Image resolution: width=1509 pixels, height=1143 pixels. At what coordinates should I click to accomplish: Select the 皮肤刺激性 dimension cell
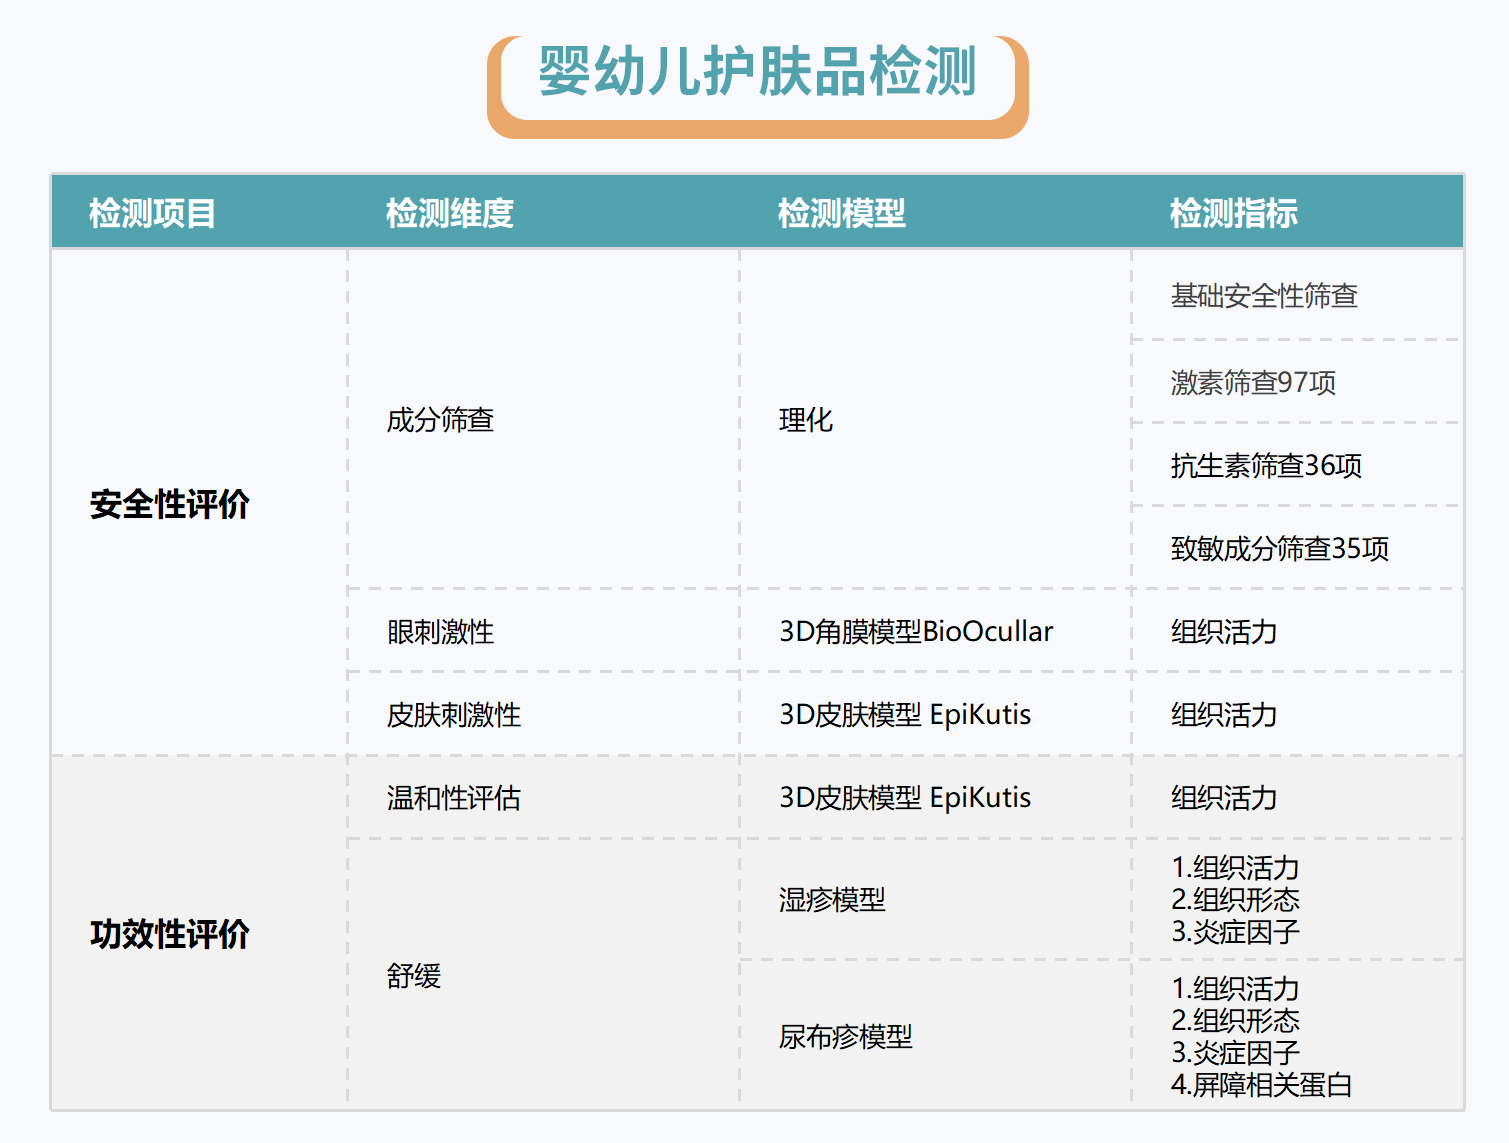453,715
